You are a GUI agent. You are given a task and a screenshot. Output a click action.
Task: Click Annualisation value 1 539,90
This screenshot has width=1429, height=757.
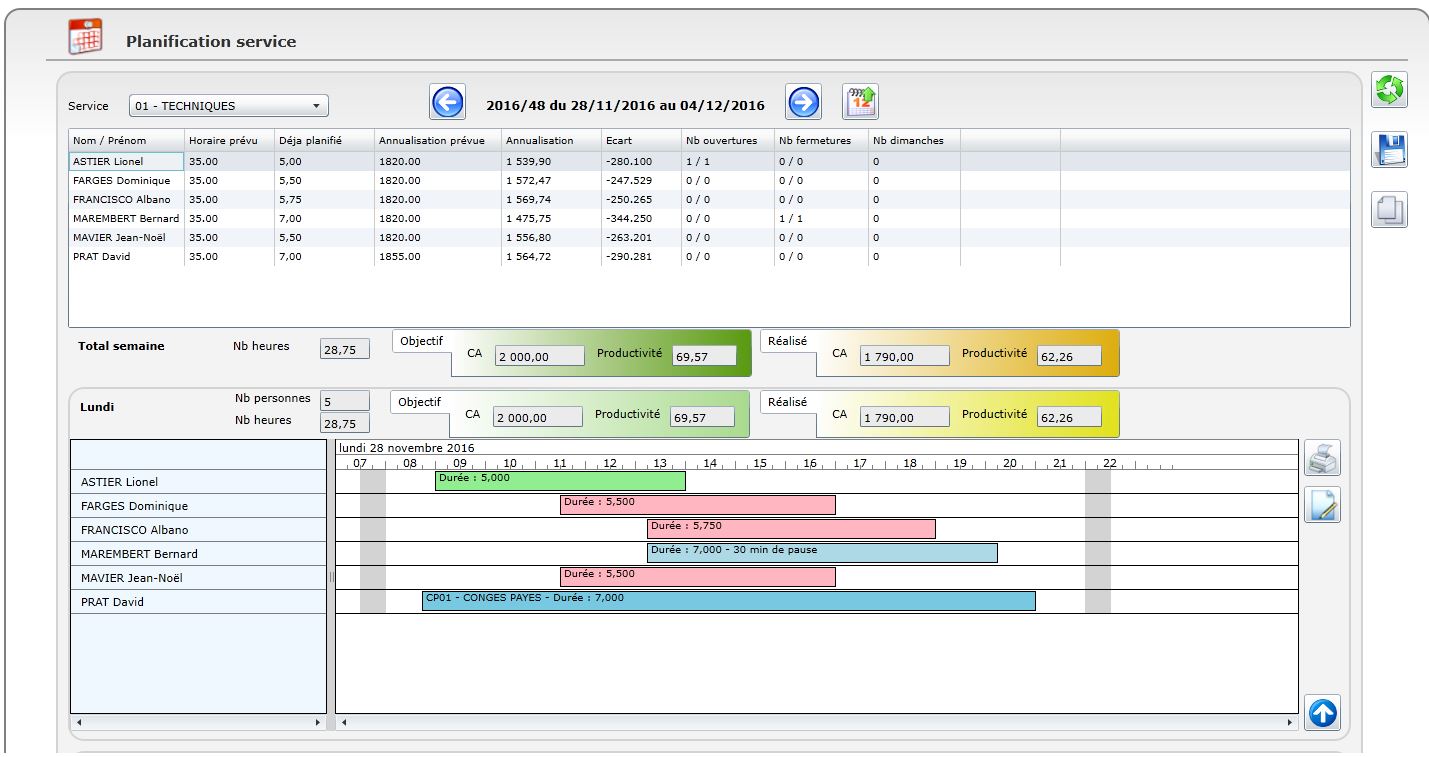coord(528,162)
